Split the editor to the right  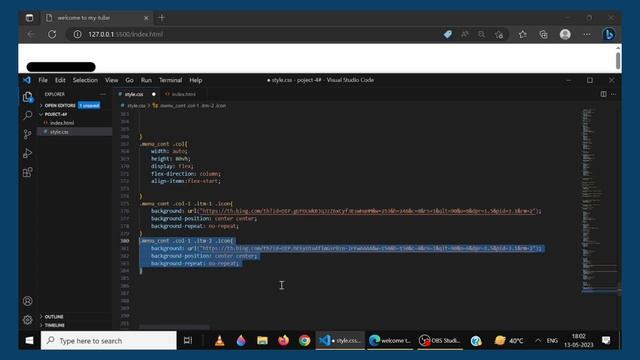click(603, 94)
